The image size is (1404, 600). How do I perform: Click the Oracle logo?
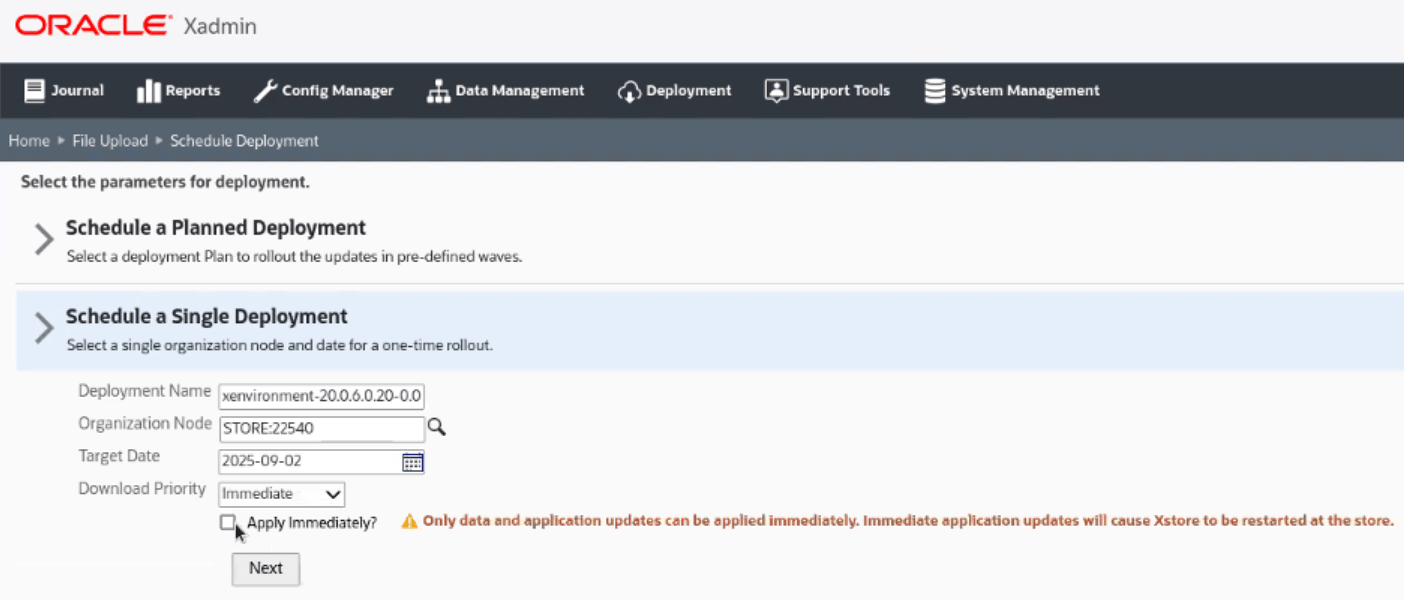tap(93, 26)
